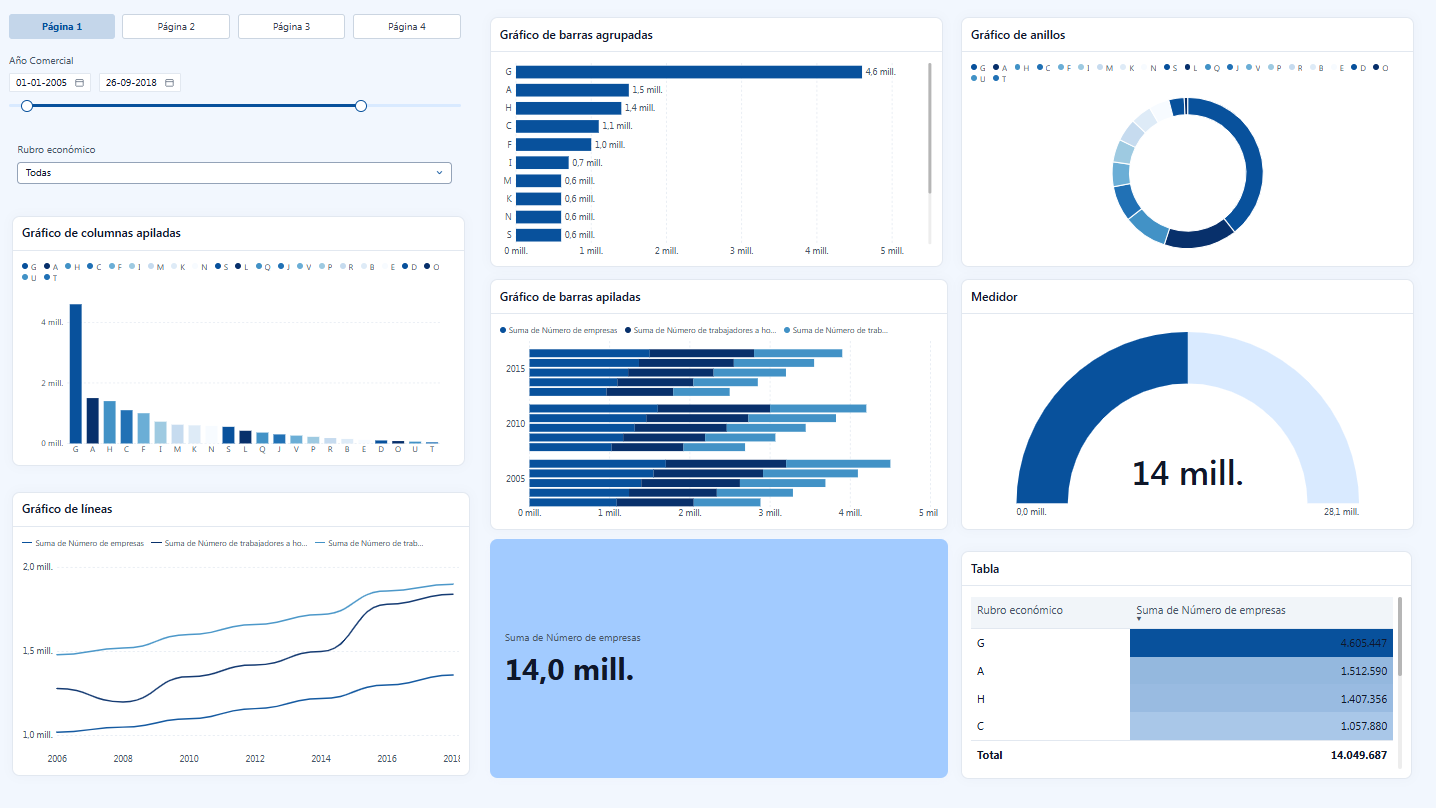Click the sort arrow under Suma de Número de empresas header
The width and height of the screenshot is (1436, 808).
point(1139,620)
